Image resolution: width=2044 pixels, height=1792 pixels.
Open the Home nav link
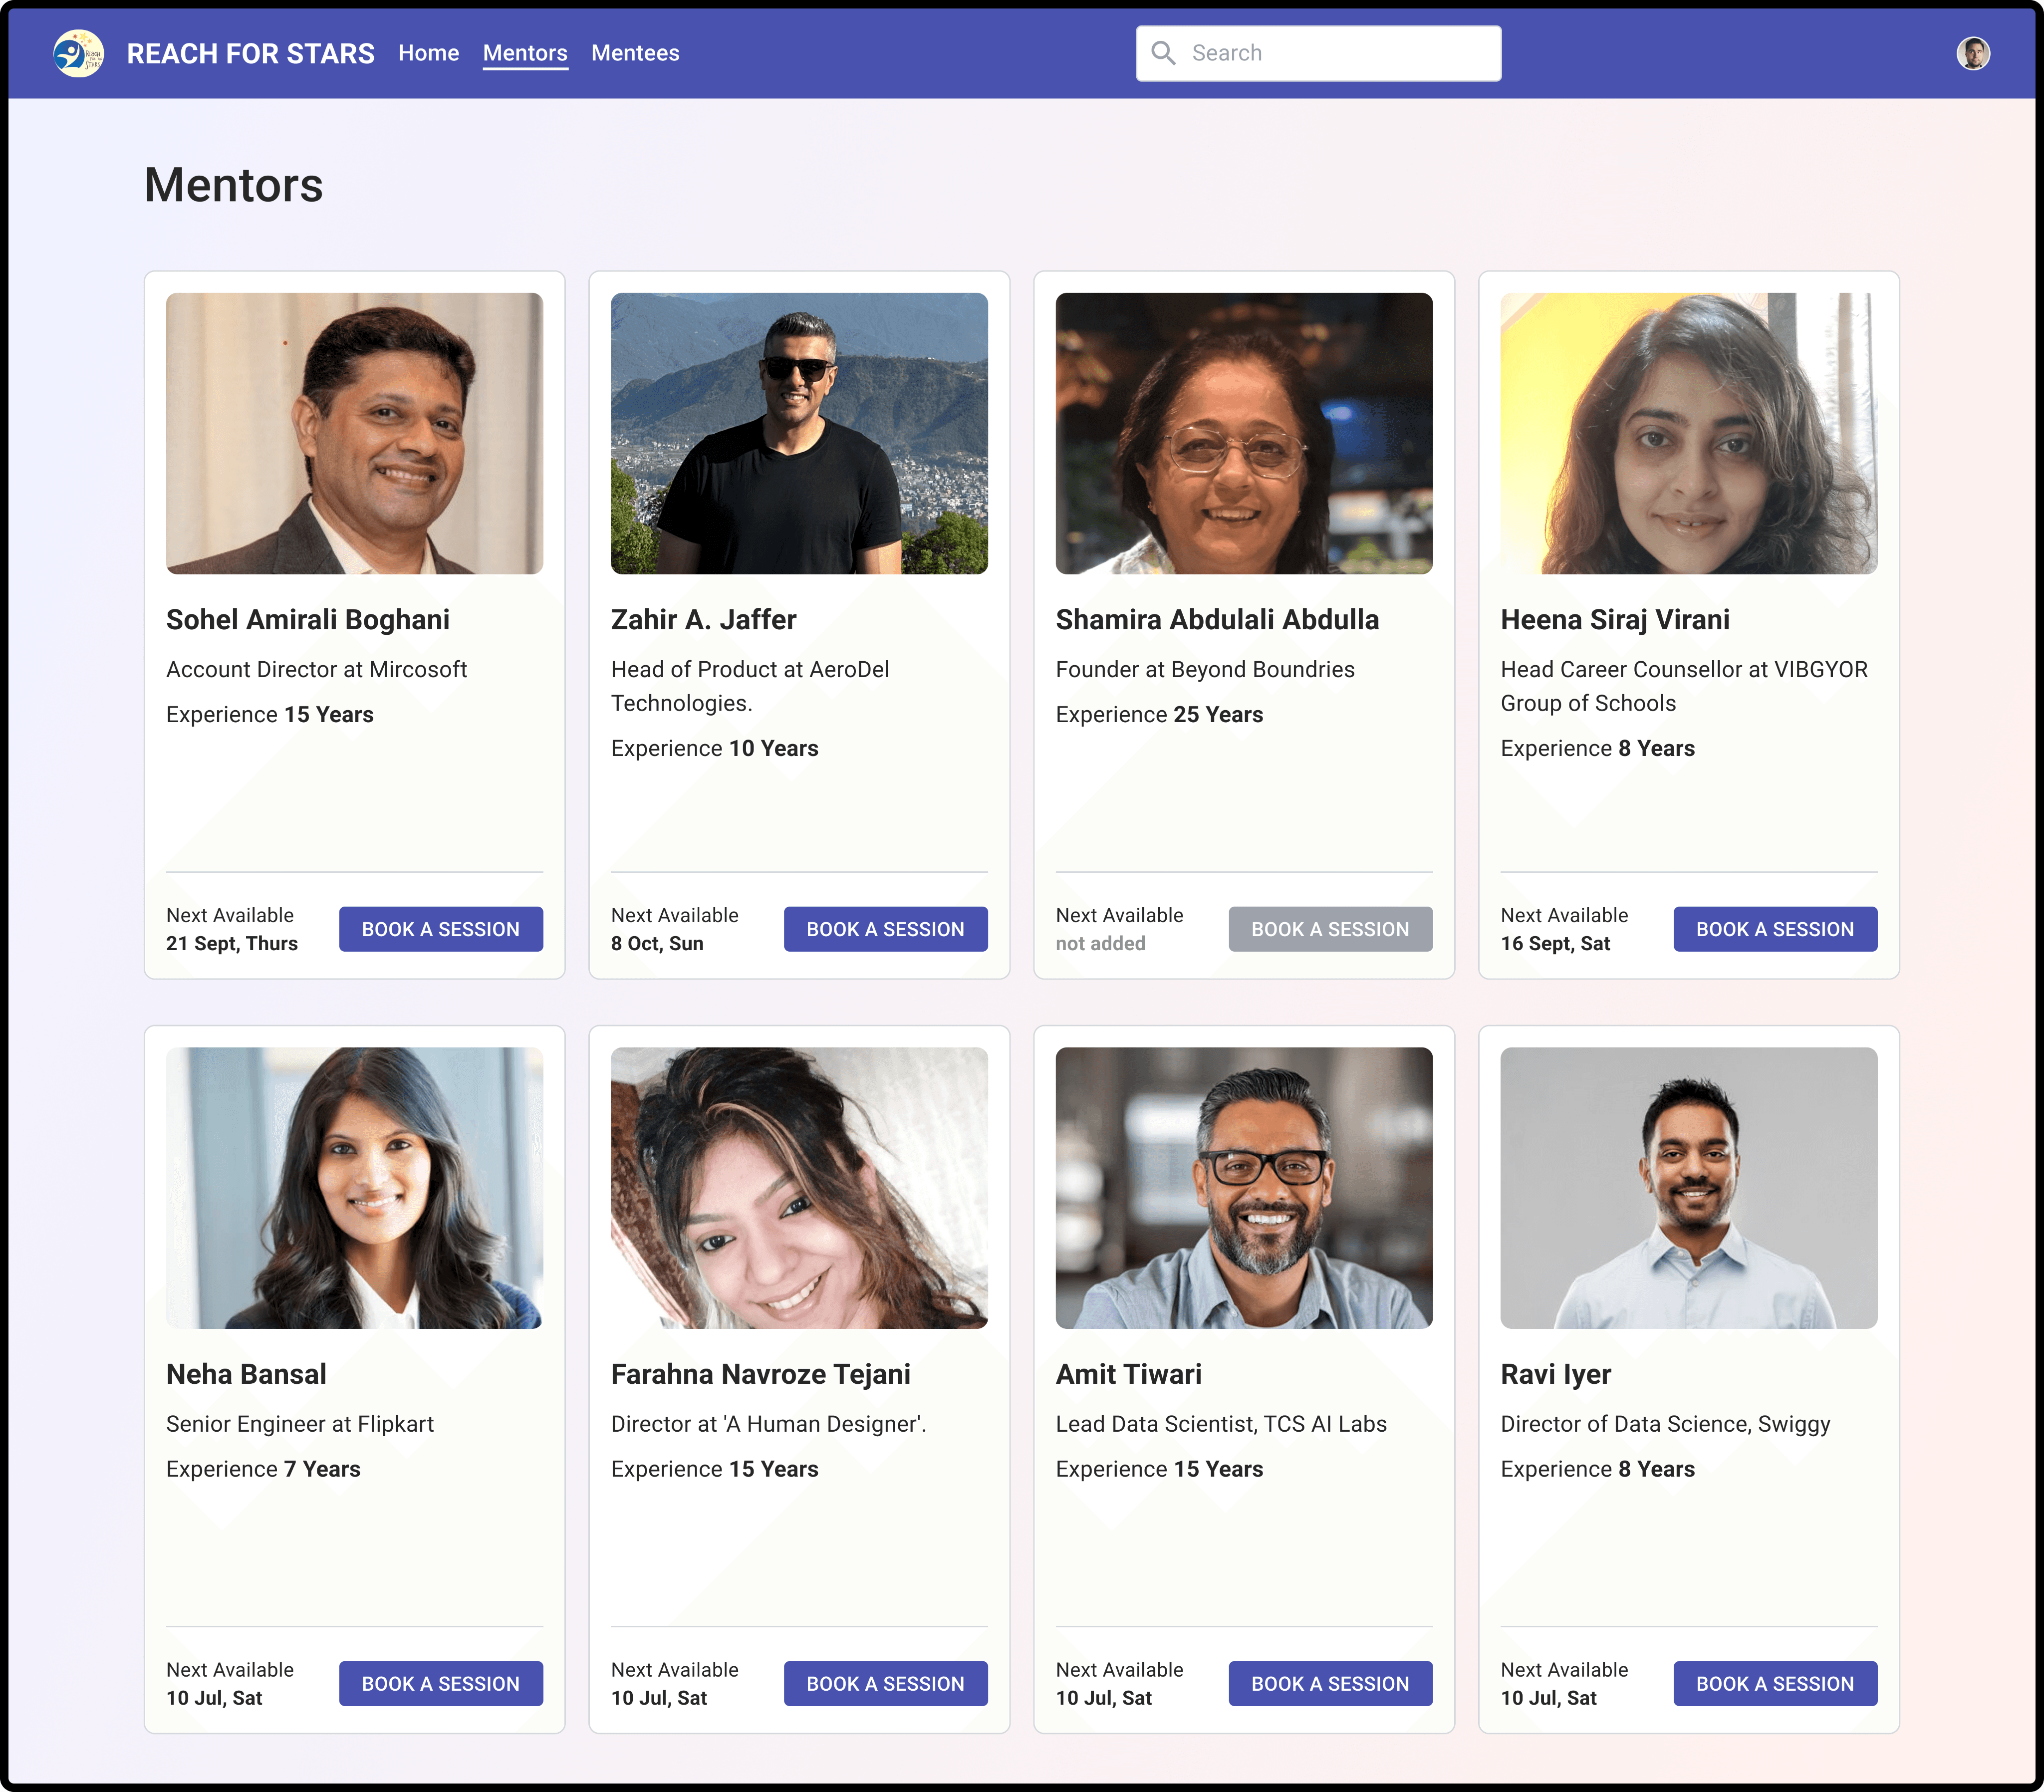click(428, 53)
